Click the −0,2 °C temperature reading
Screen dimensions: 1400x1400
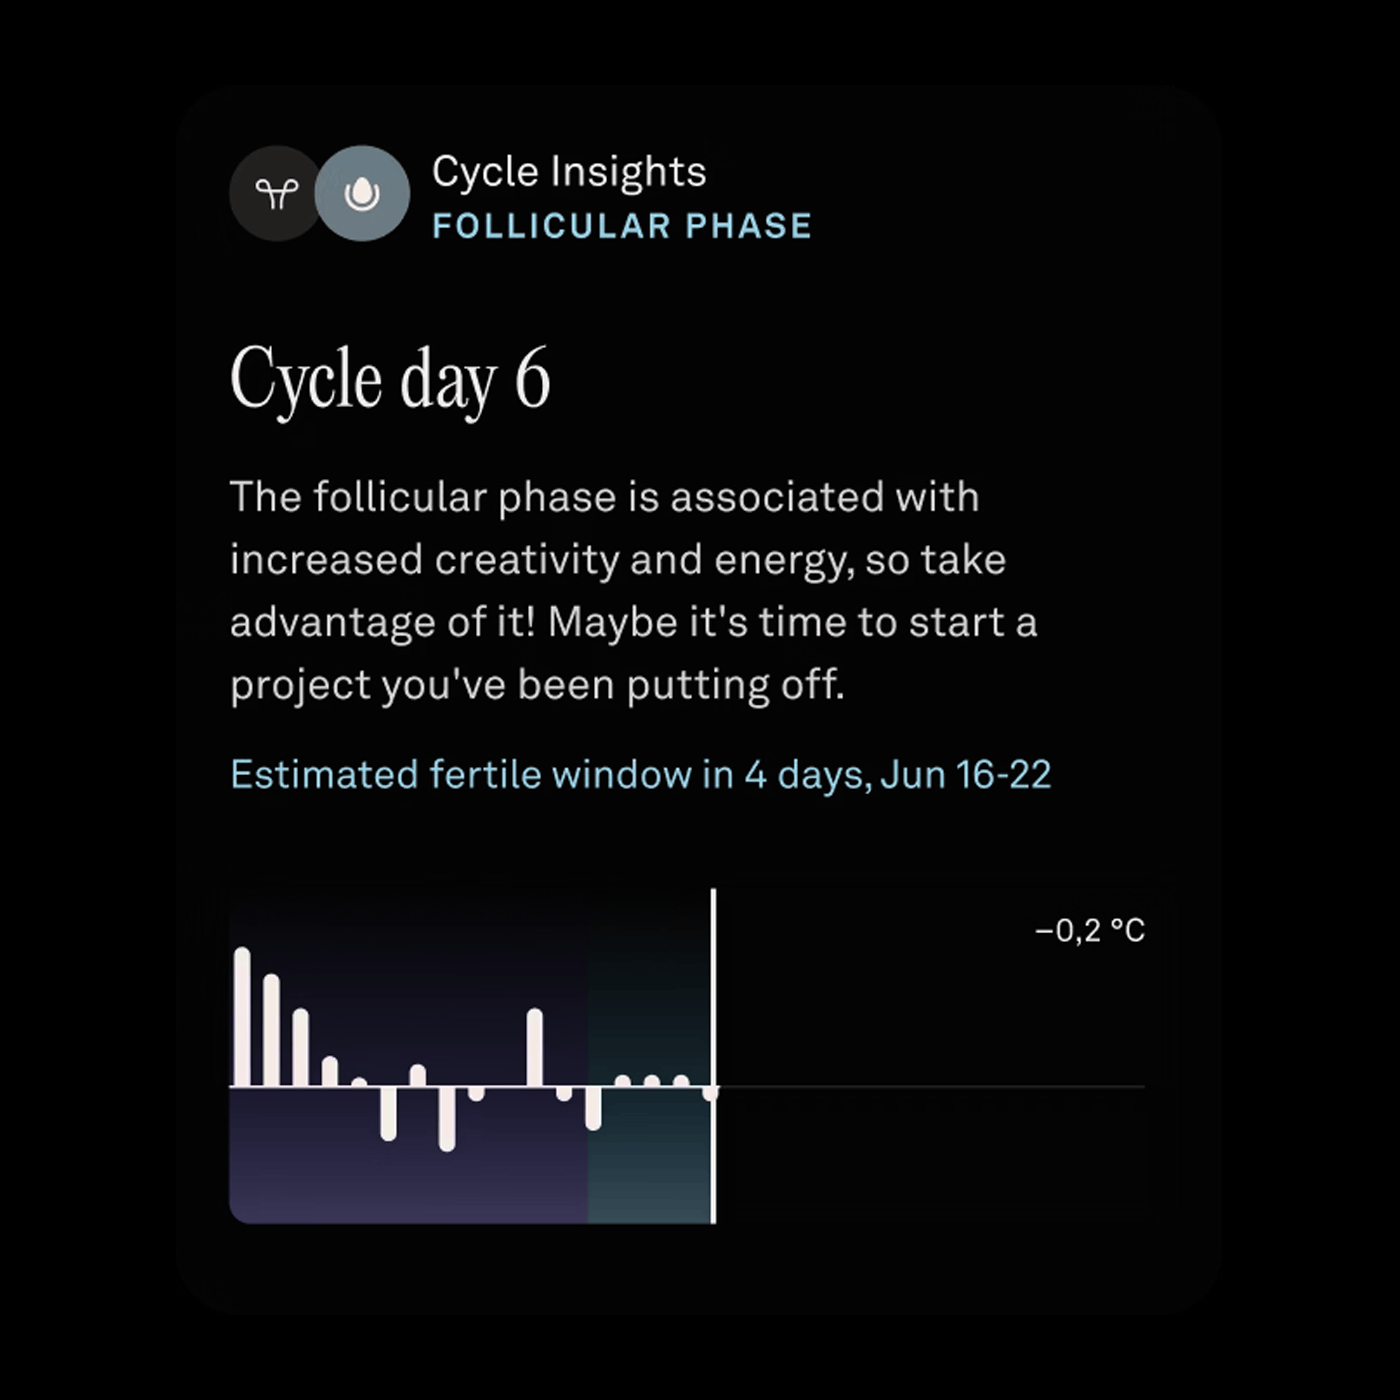pos(1089,931)
